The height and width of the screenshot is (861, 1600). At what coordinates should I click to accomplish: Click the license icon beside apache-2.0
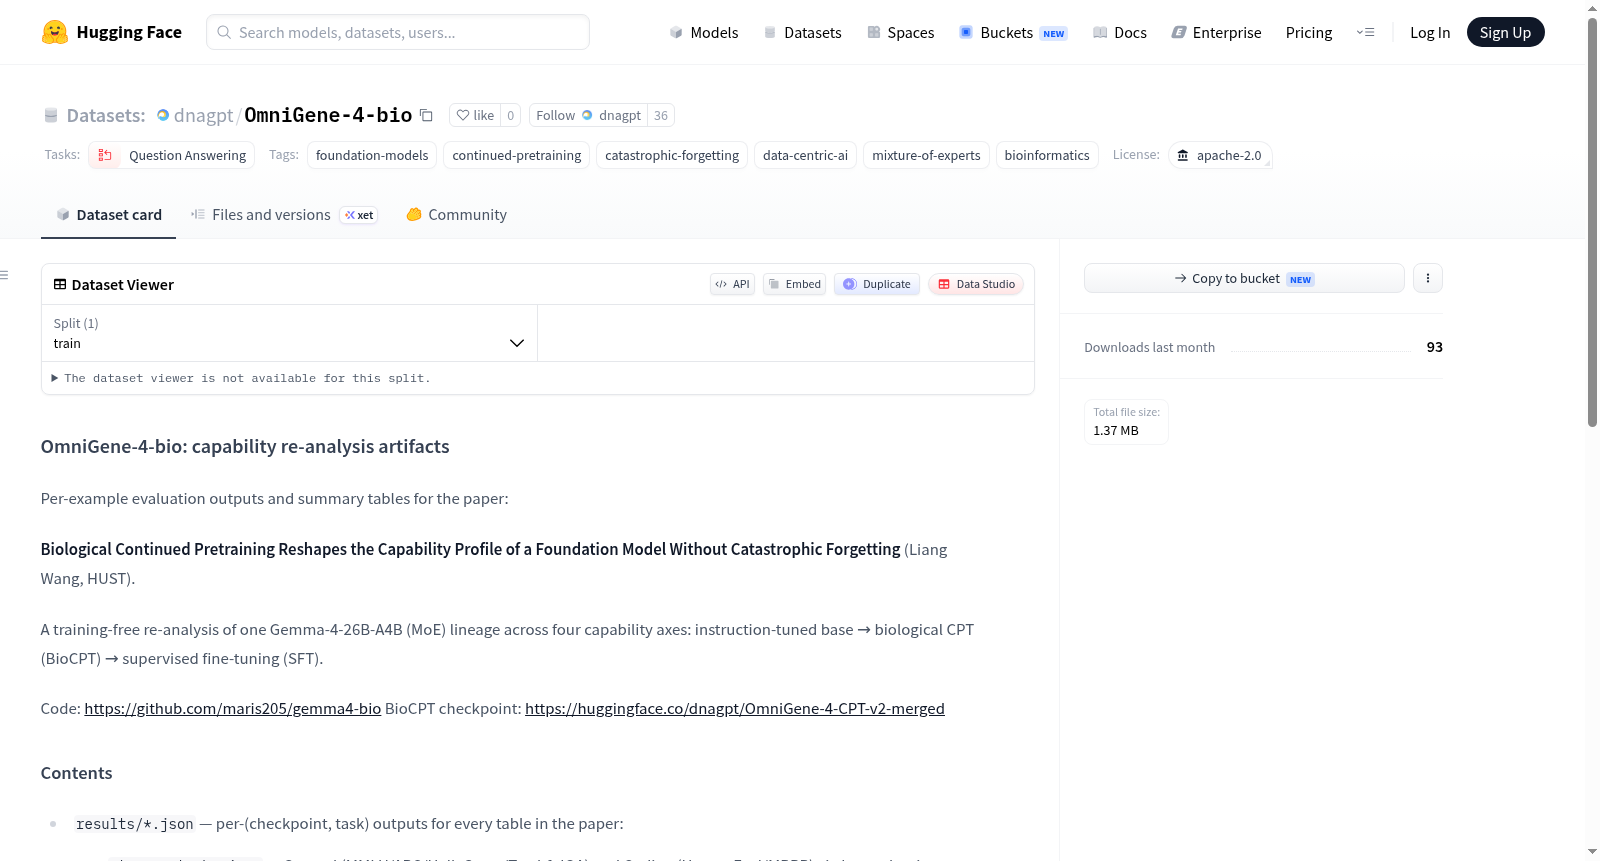(1183, 155)
